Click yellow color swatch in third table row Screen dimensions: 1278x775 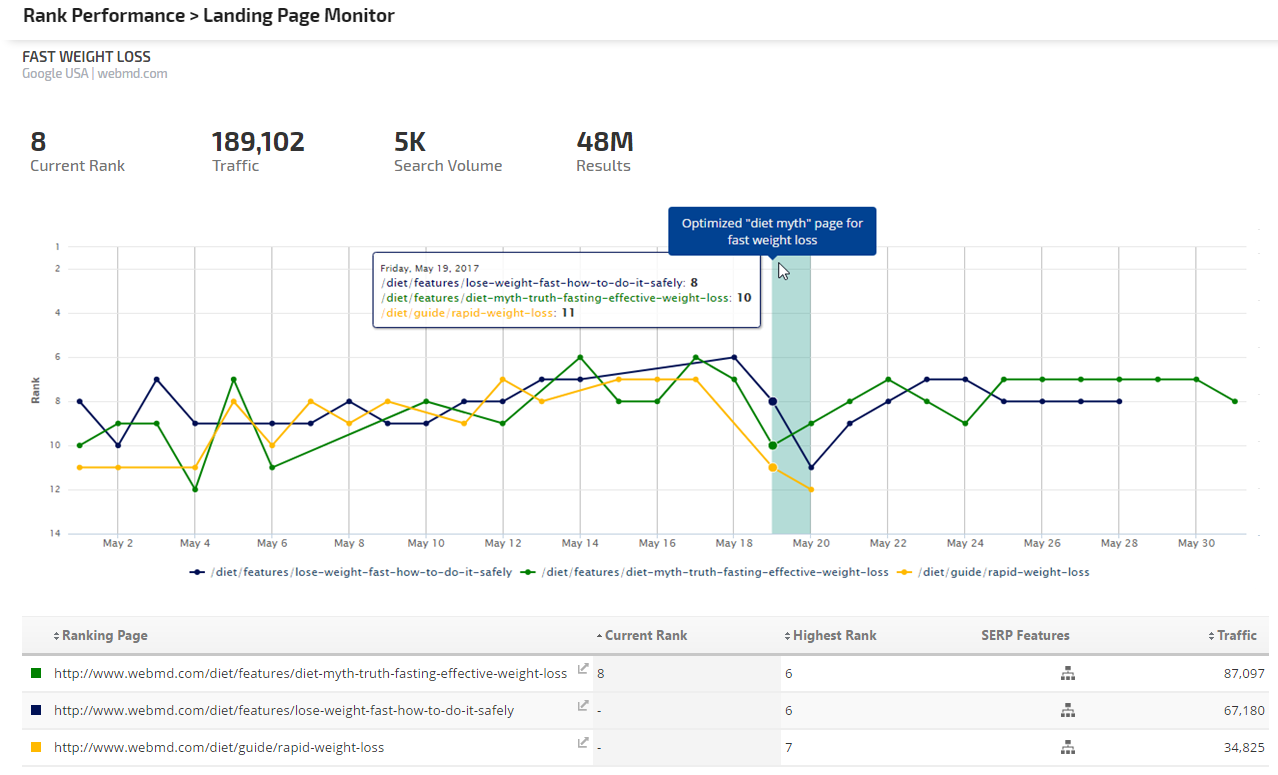(x=37, y=748)
